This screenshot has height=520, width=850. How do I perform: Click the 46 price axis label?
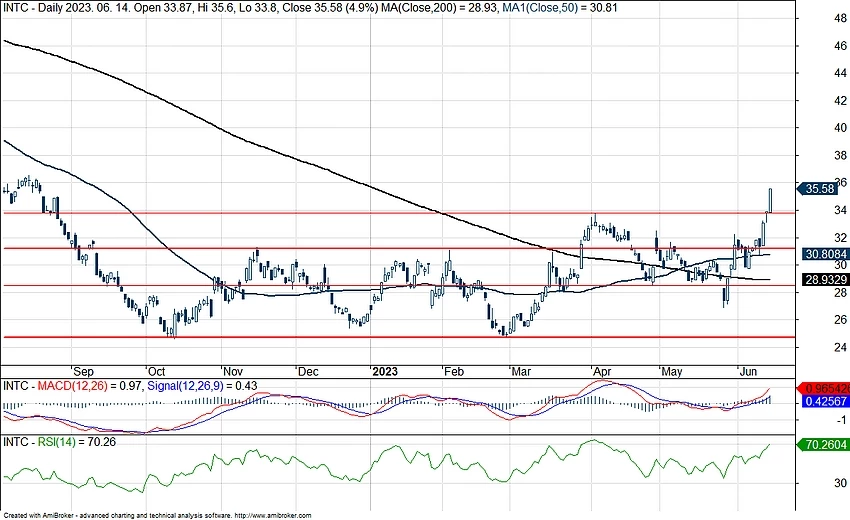(x=840, y=46)
